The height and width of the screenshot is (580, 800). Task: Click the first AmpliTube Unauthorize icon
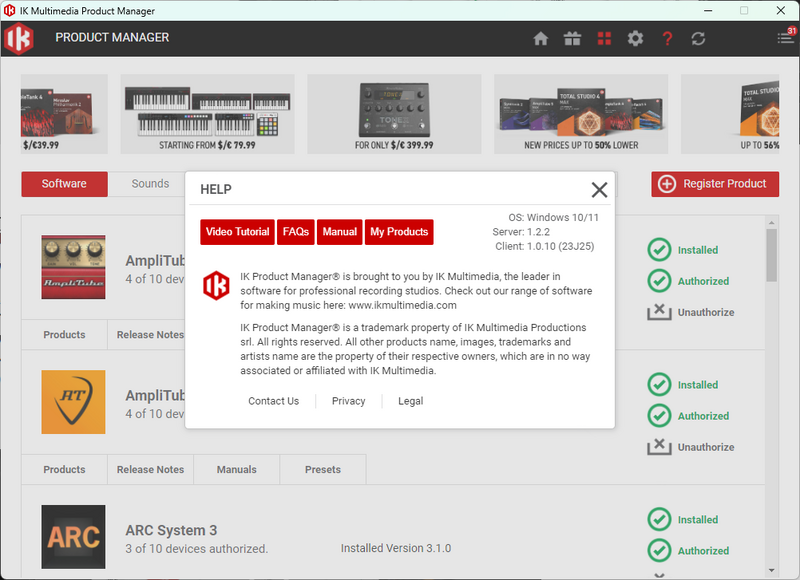point(659,312)
